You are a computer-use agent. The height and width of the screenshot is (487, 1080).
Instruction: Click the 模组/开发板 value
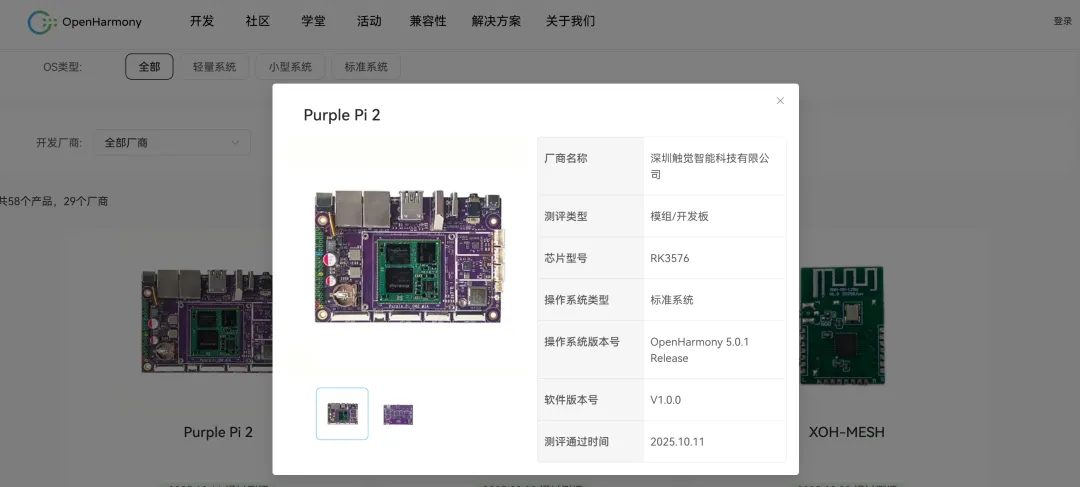[679, 216]
